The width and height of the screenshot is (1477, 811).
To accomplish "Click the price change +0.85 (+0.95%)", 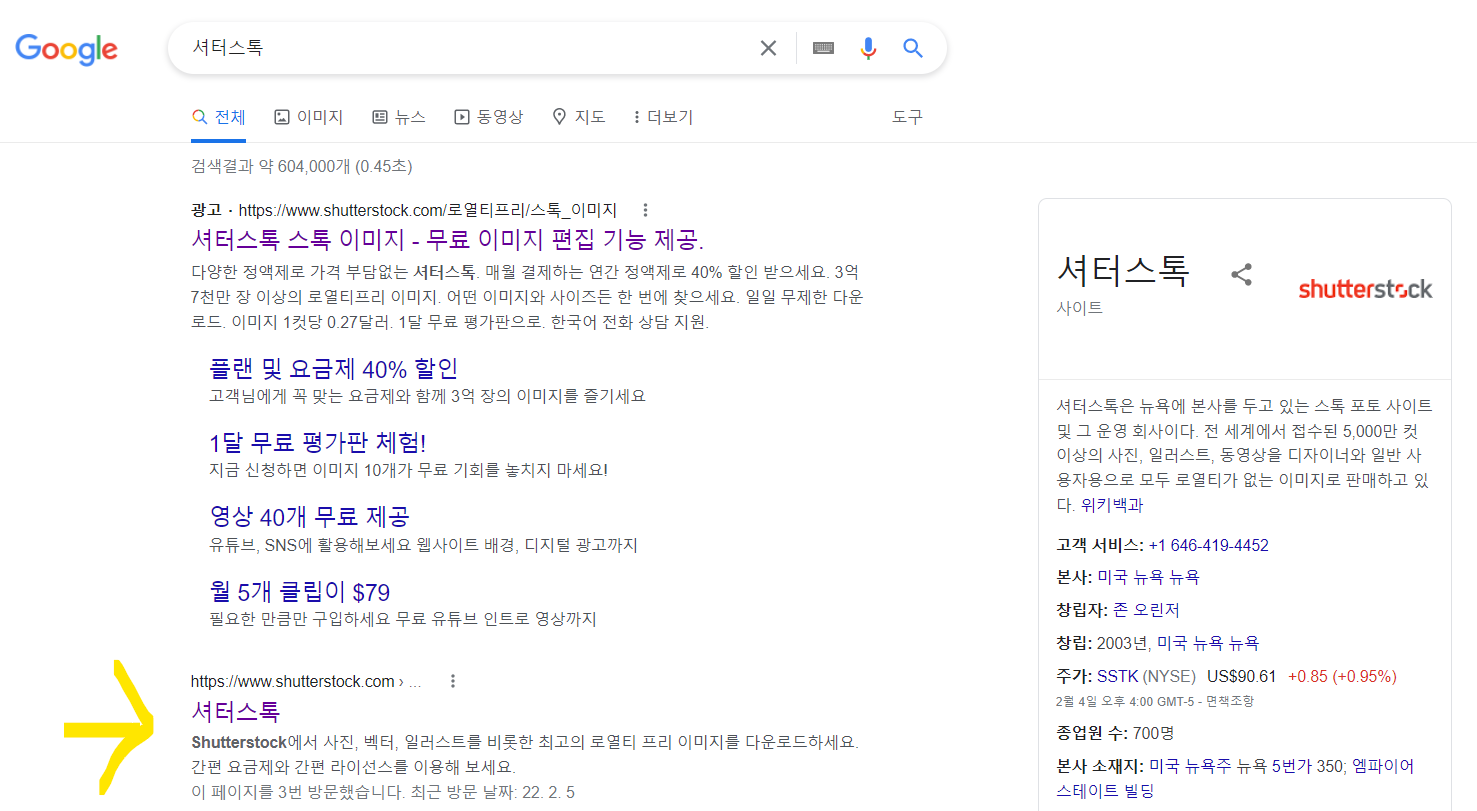I will click(1342, 676).
